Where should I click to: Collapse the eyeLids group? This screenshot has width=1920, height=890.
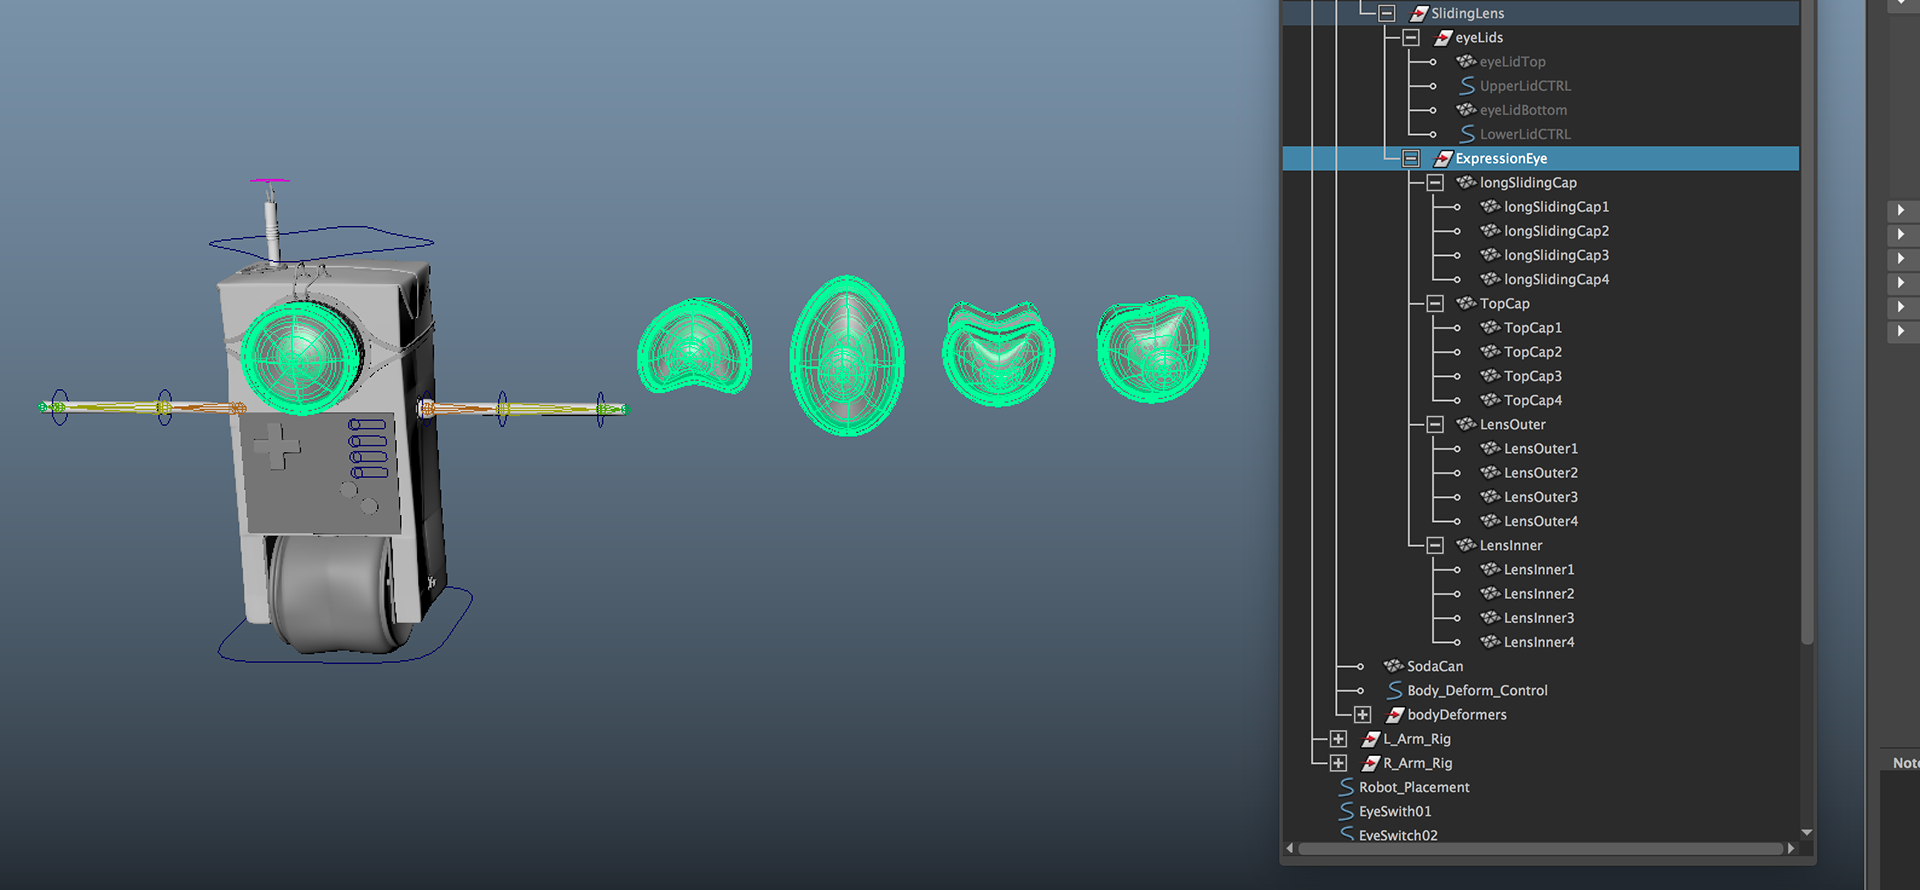click(x=1411, y=38)
